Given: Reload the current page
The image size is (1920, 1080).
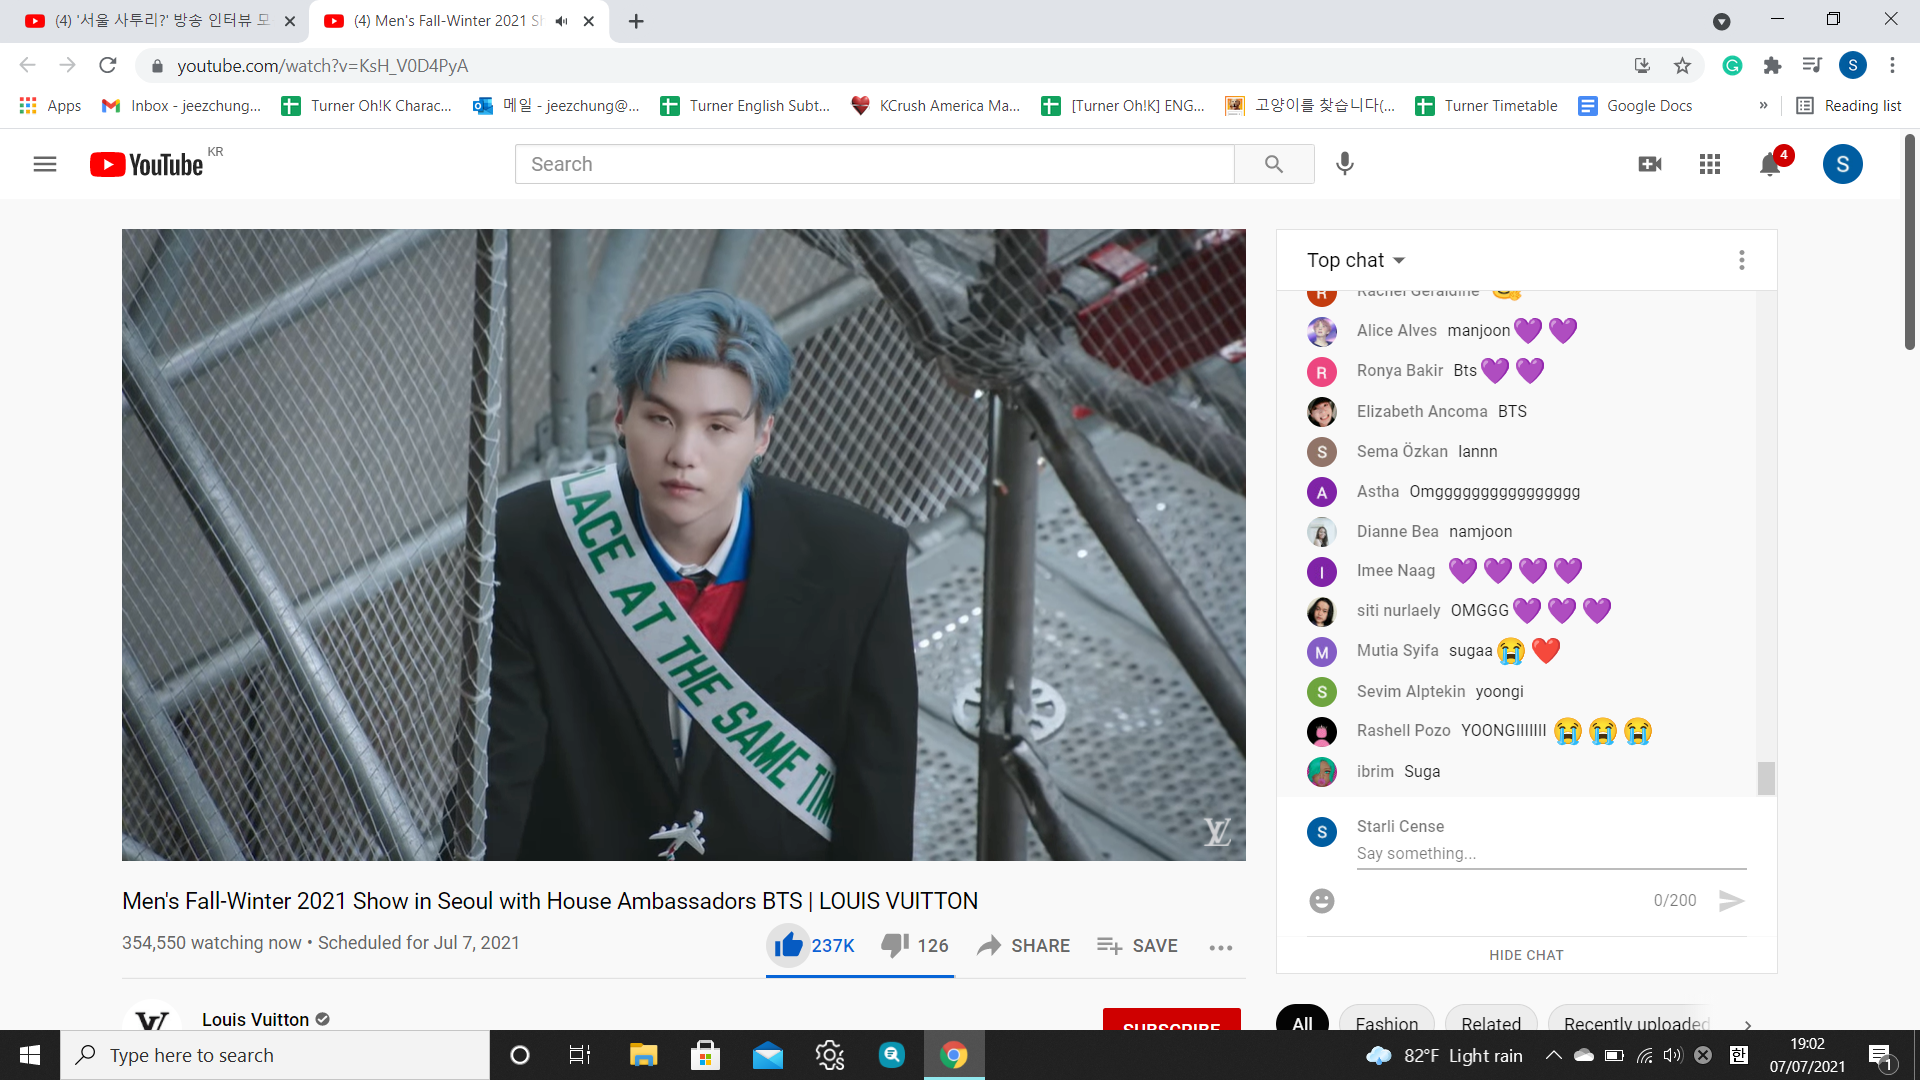Looking at the screenshot, I should click(x=108, y=65).
